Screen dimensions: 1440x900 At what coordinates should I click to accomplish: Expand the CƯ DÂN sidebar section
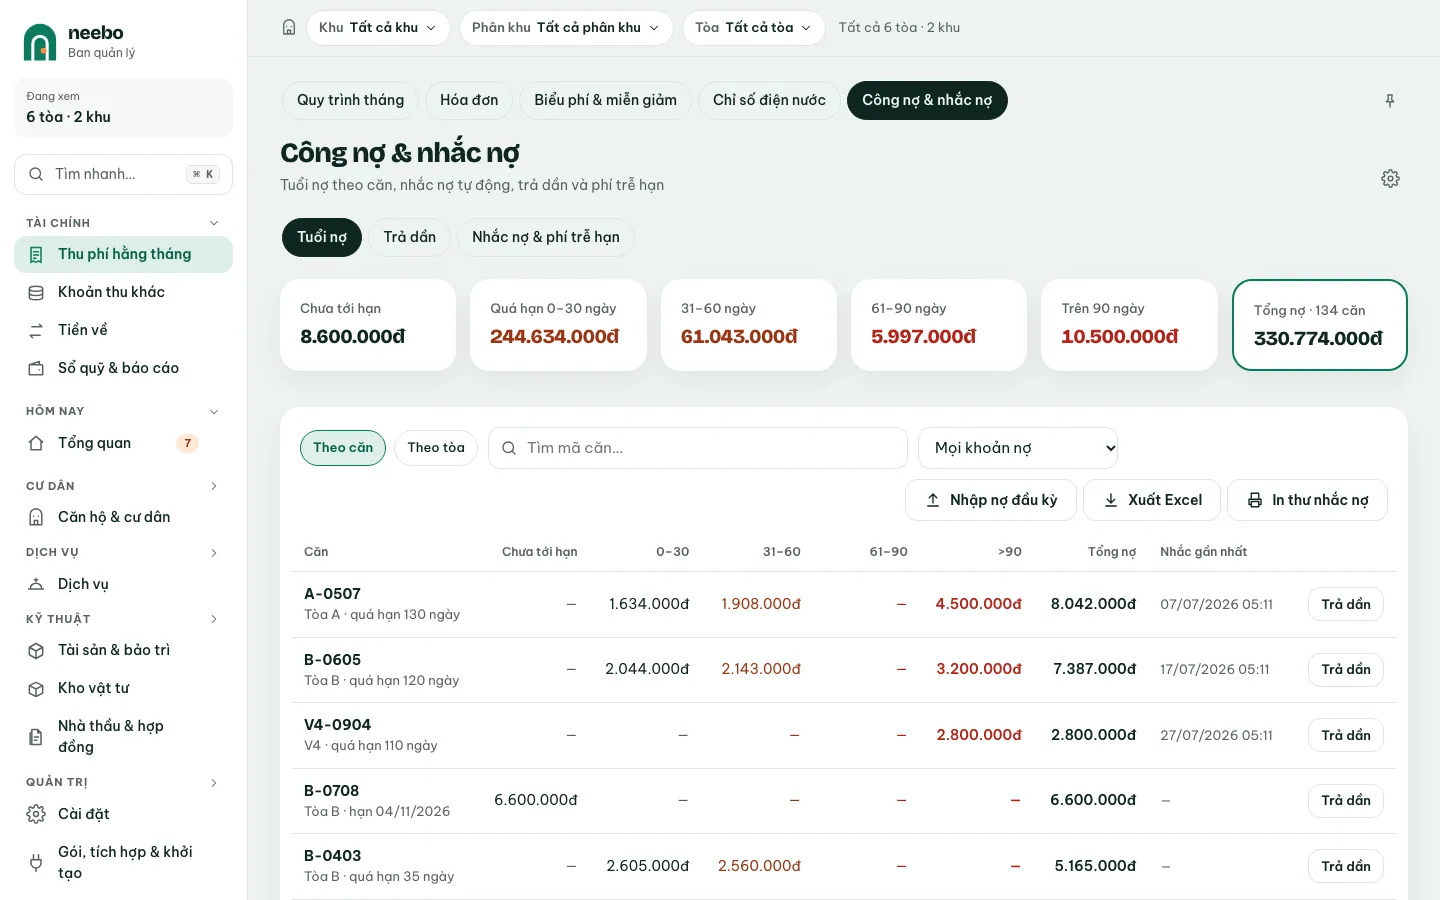click(x=214, y=486)
